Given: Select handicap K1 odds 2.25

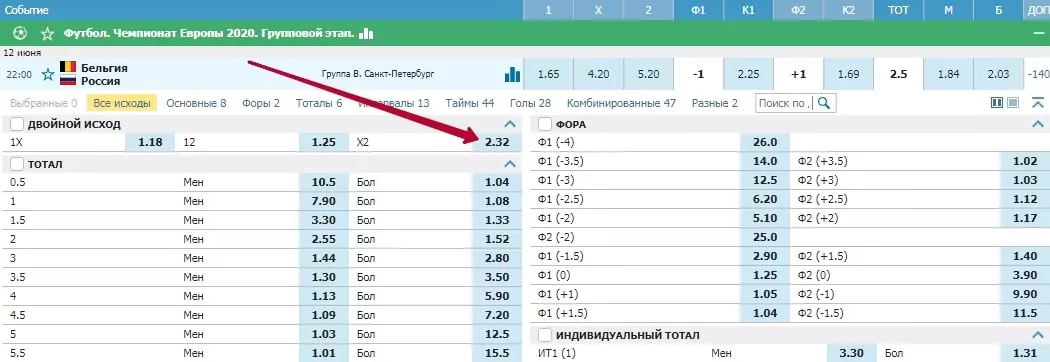Looking at the screenshot, I should click(748, 74).
